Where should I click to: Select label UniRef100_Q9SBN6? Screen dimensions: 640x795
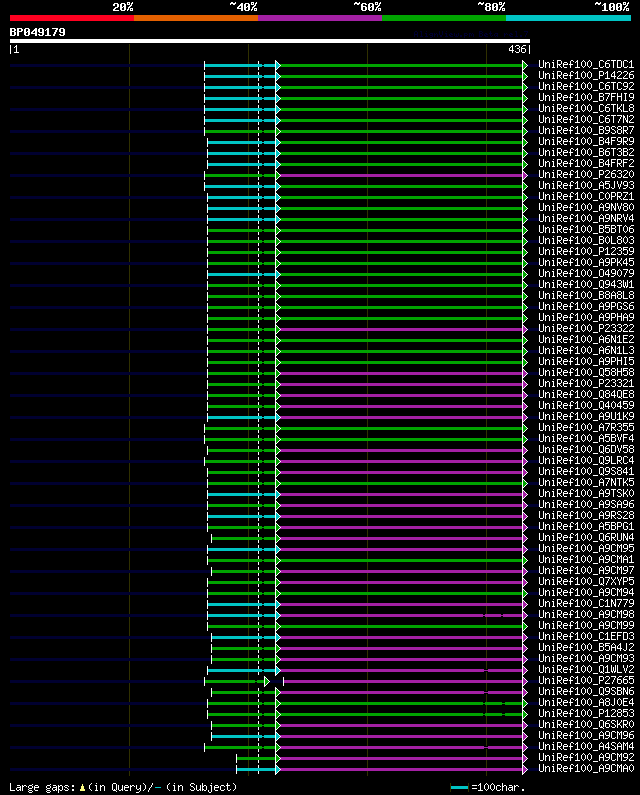(586, 692)
